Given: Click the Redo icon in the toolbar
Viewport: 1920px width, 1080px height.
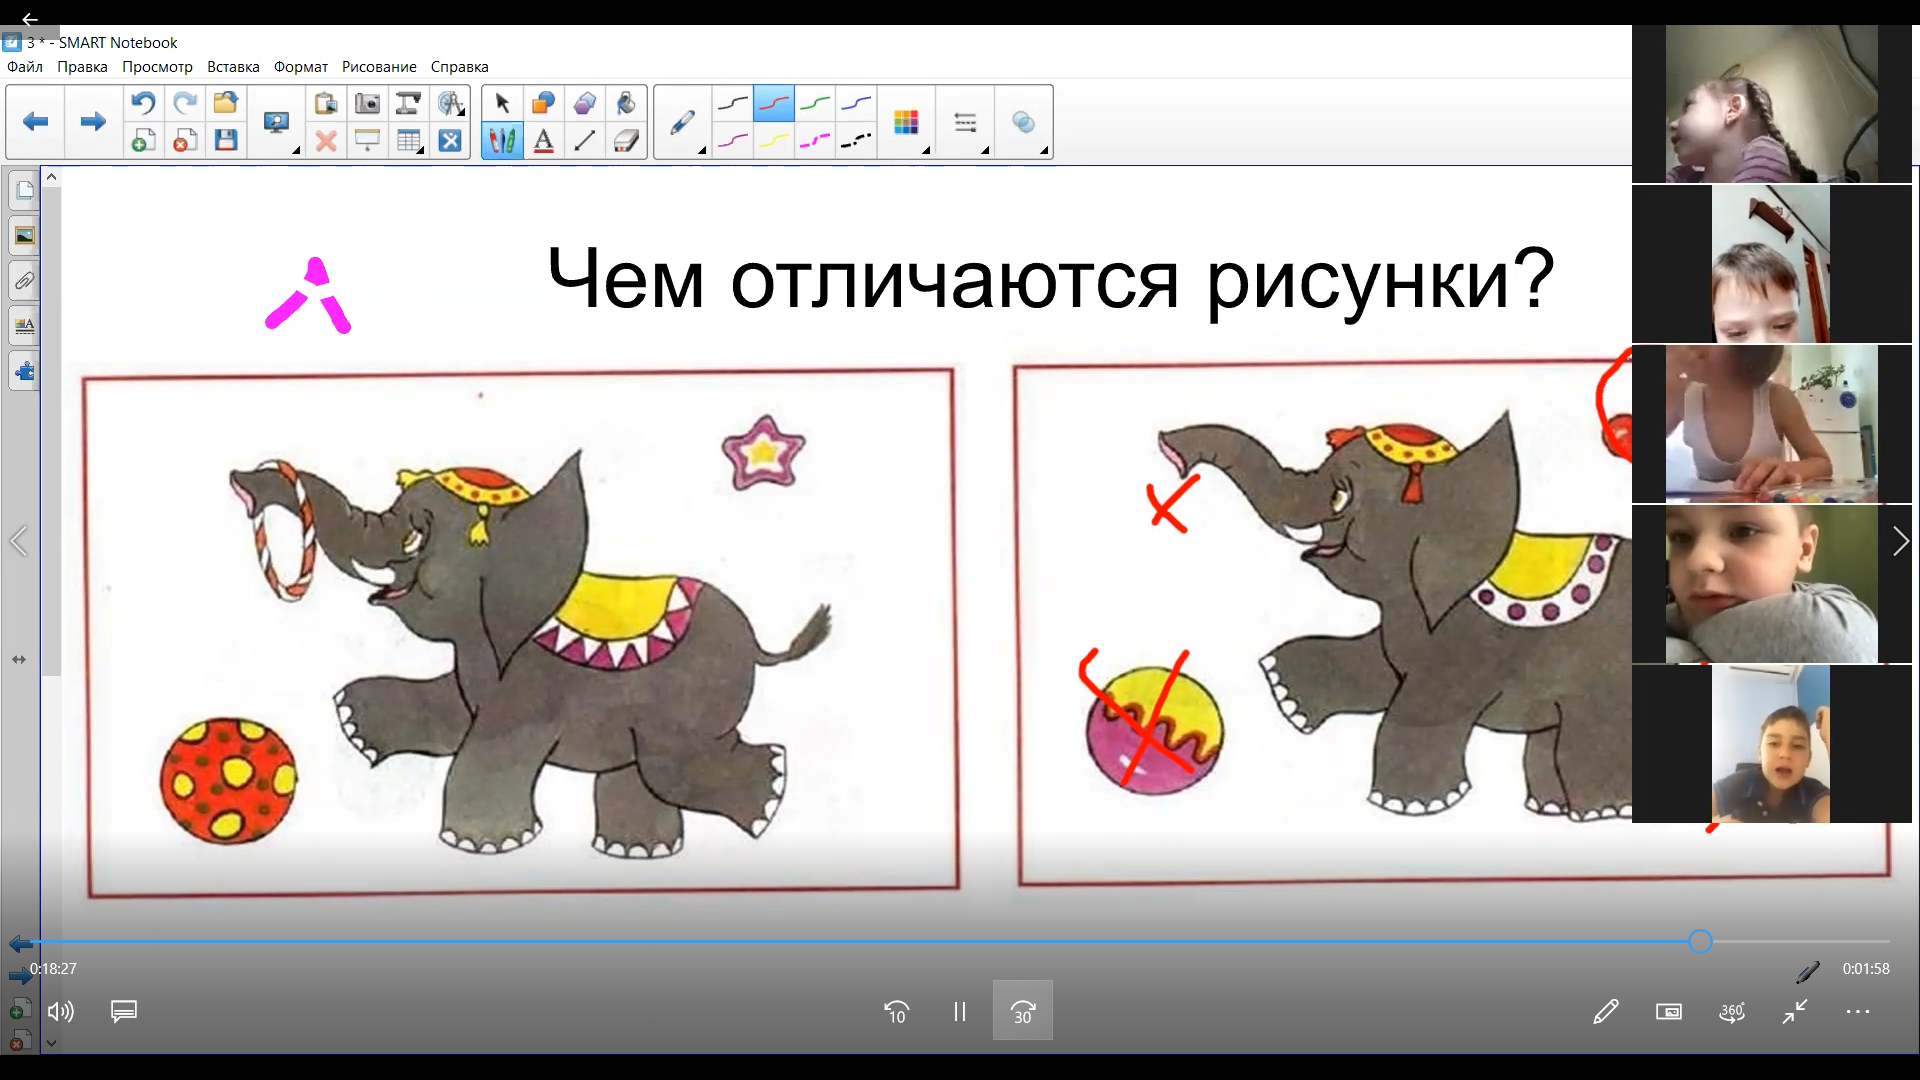Looking at the screenshot, I should pyautogui.click(x=185, y=103).
